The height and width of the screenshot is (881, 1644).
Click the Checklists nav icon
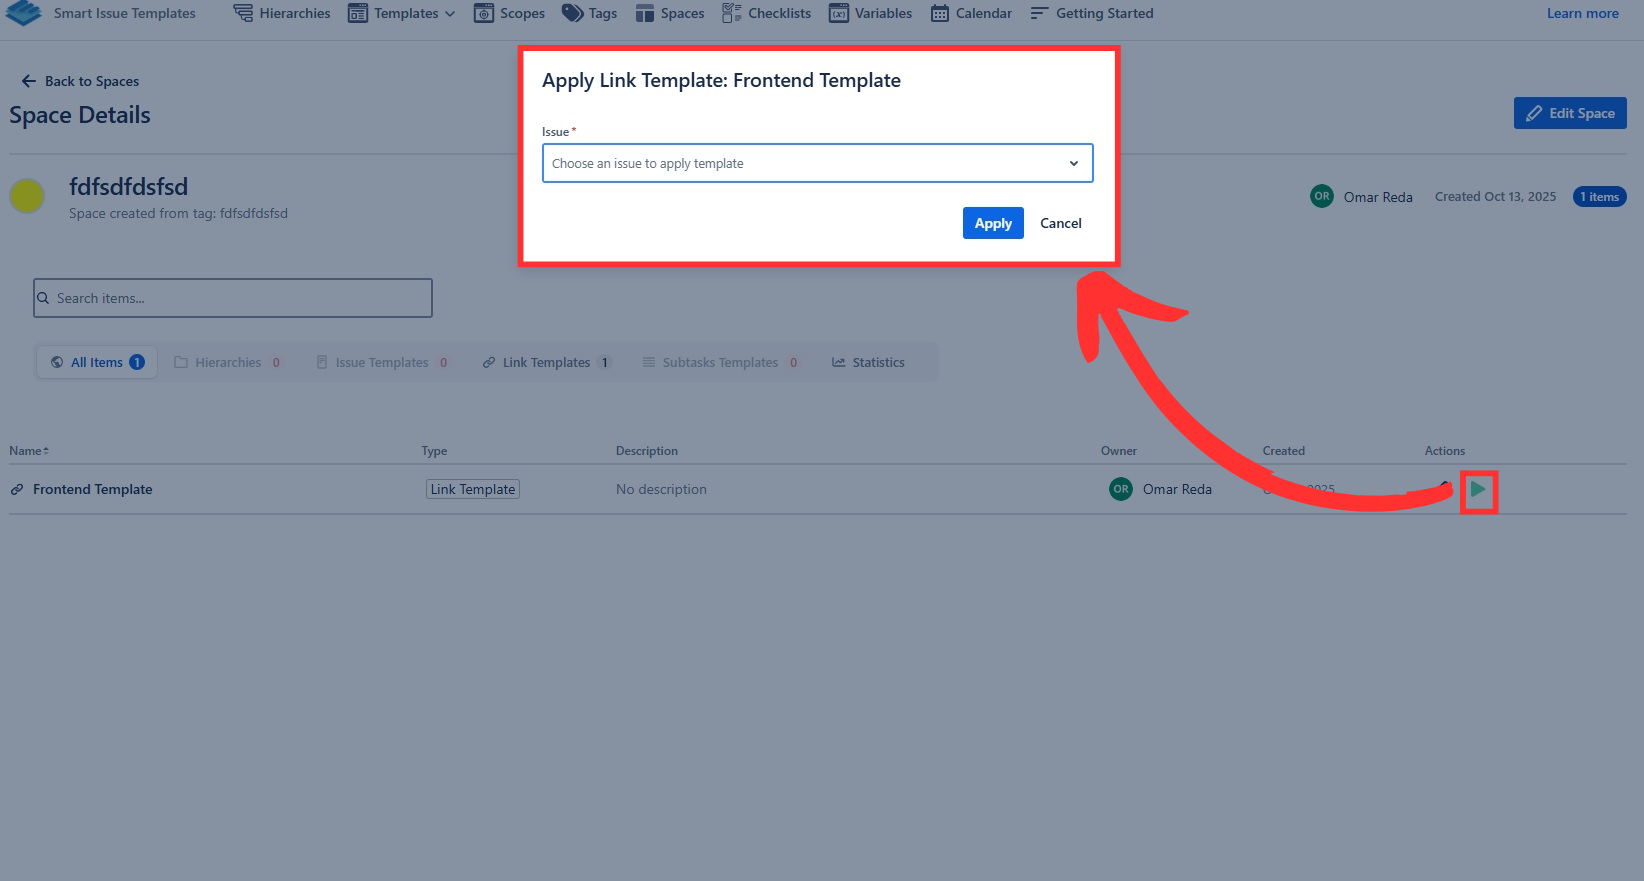click(732, 13)
